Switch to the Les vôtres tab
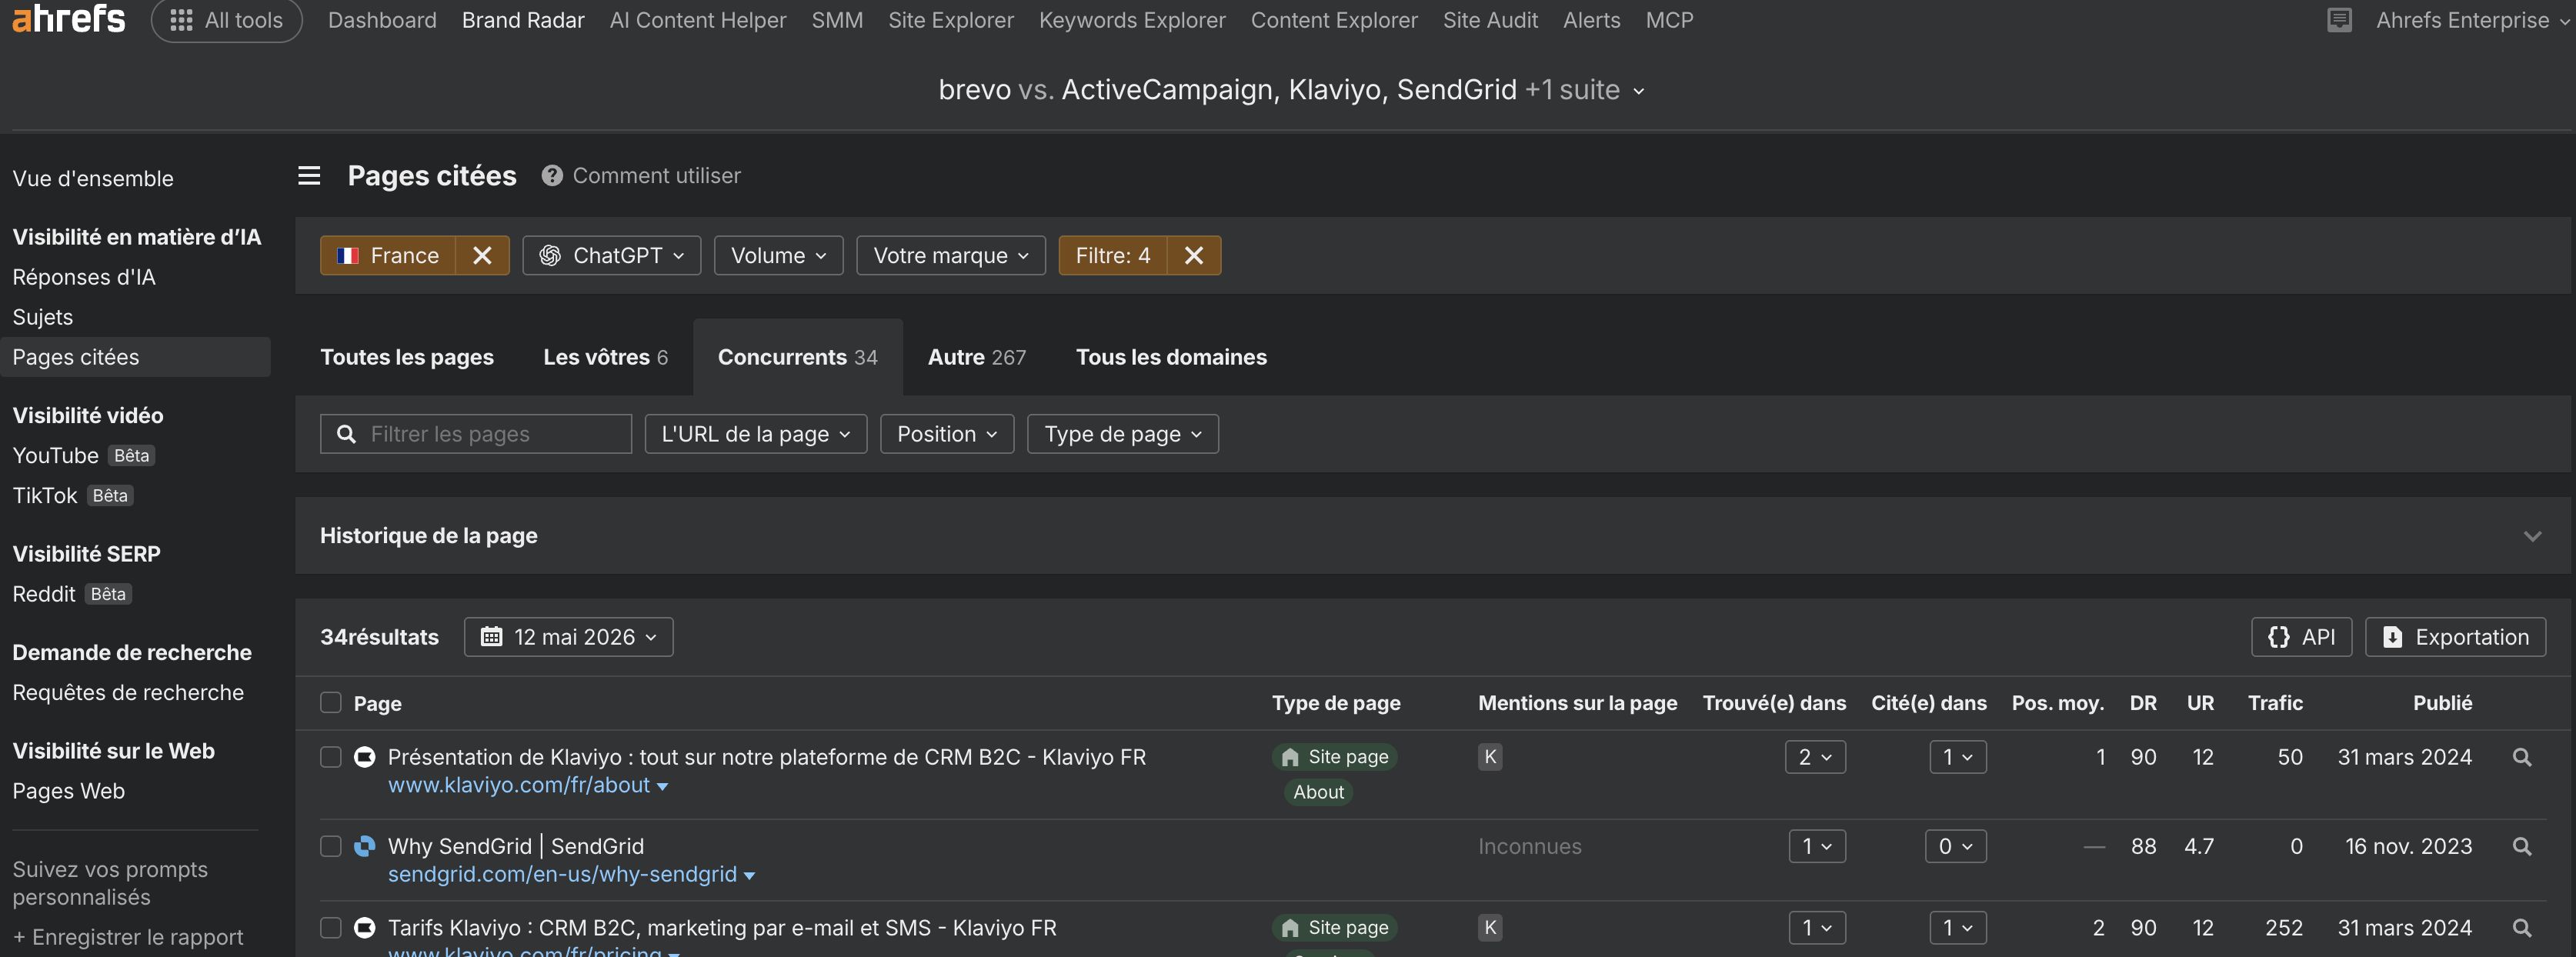This screenshot has height=957, width=2576. 606,357
